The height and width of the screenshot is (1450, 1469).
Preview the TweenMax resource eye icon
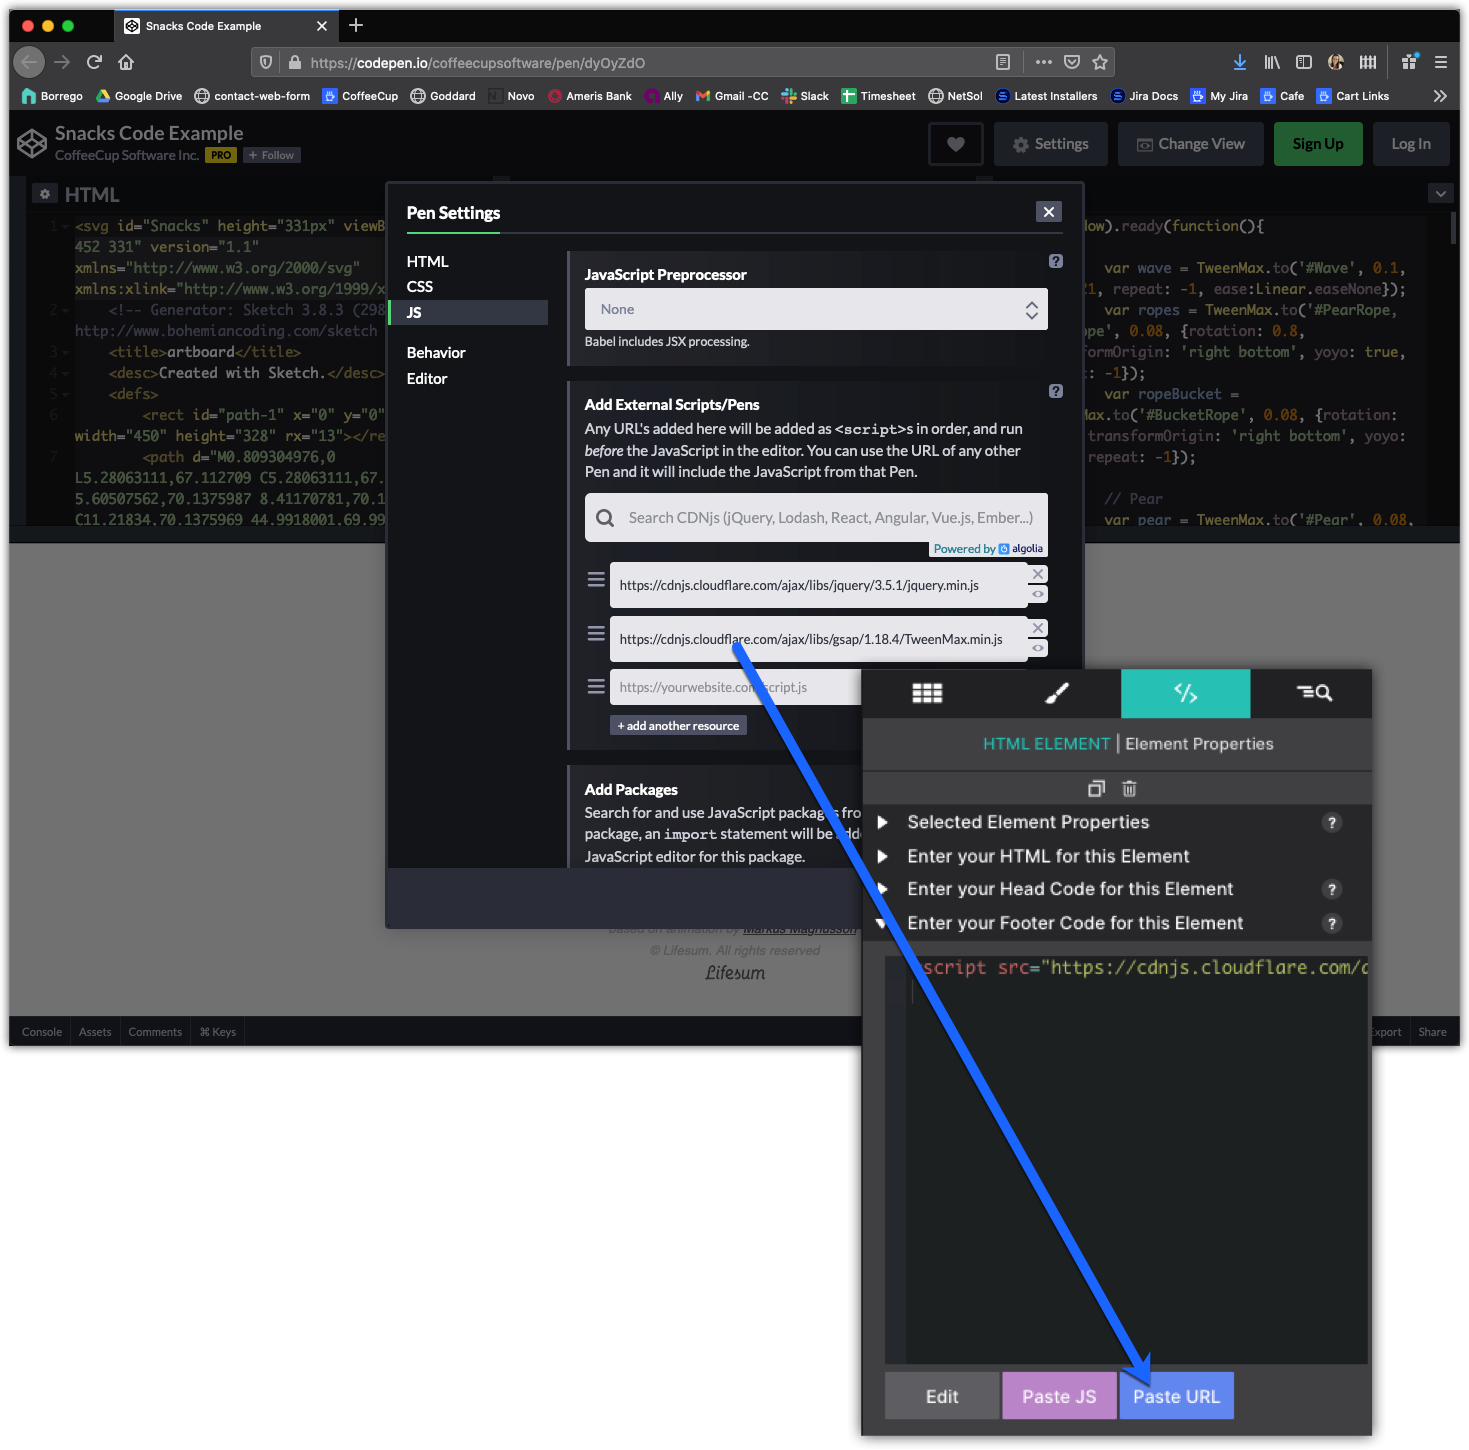click(x=1038, y=648)
